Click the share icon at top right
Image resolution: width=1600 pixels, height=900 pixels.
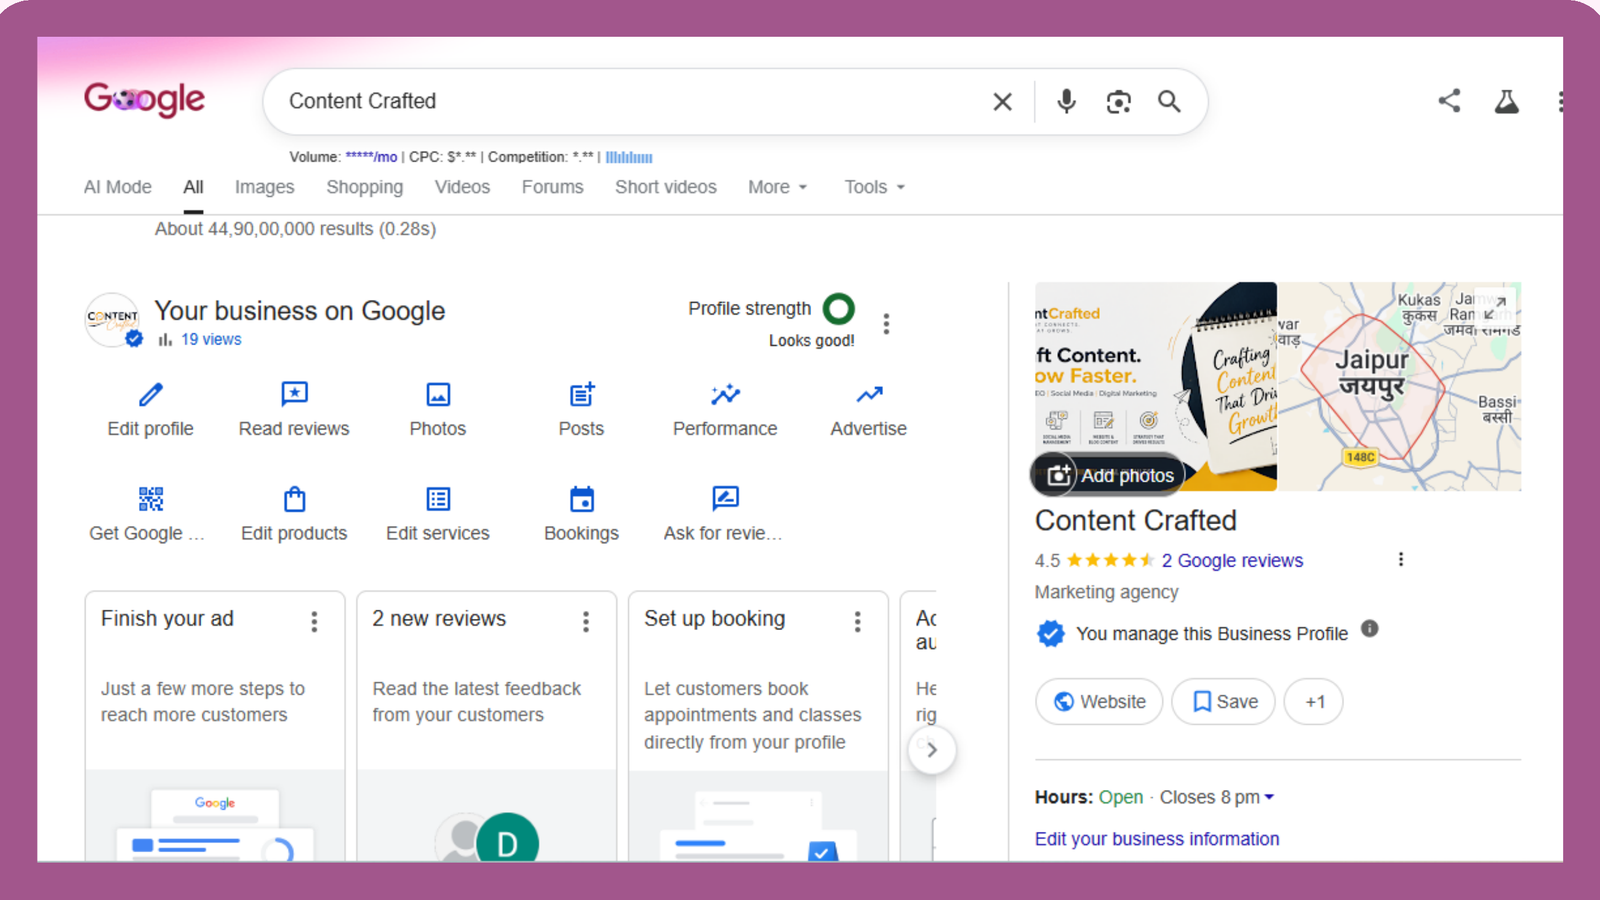click(x=1449, y=100)
